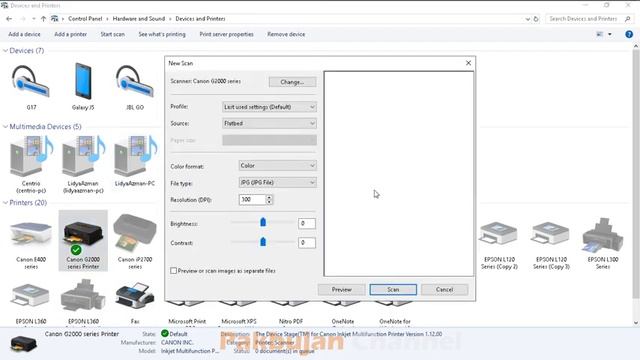The width and height of the screenshot is (640, 360).
Task: Open the address bar history dropdown
Action: point(528,19)
